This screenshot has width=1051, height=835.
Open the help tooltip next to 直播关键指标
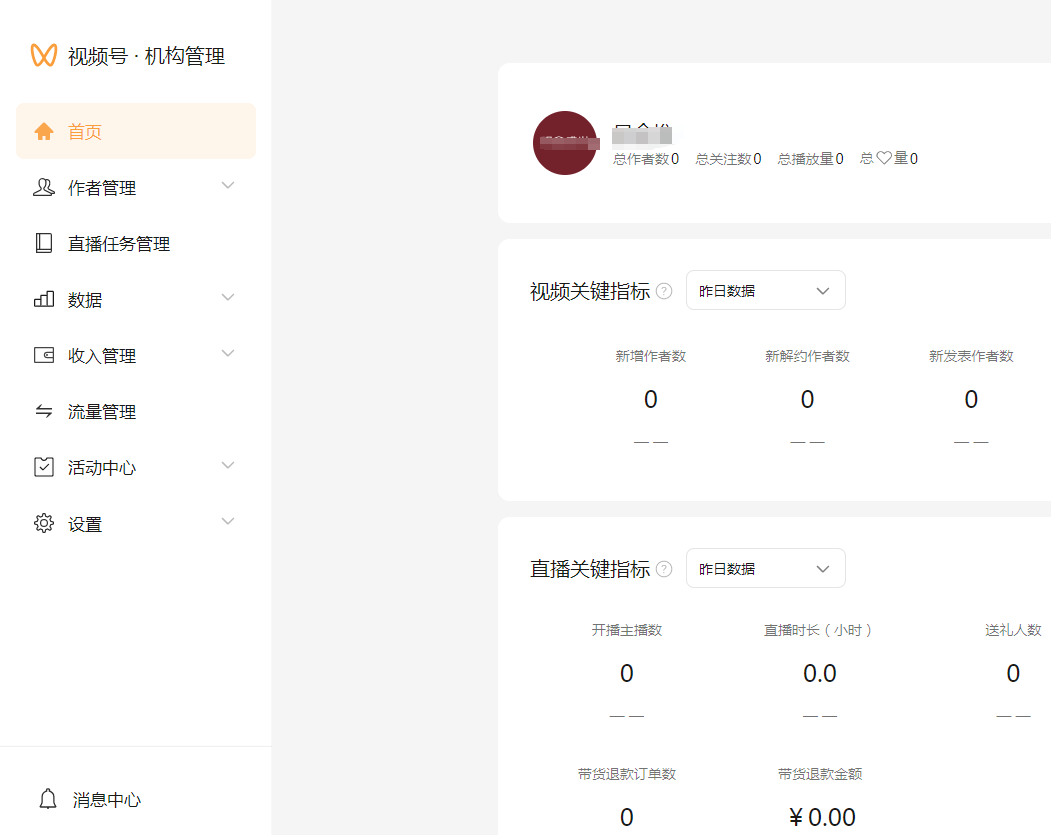pos(664,568)
